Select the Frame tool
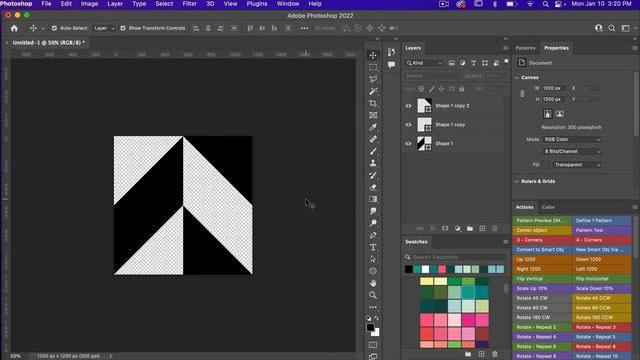Image resolution: width=640 pixels, height=360 pixels. (x=373, y=115)
